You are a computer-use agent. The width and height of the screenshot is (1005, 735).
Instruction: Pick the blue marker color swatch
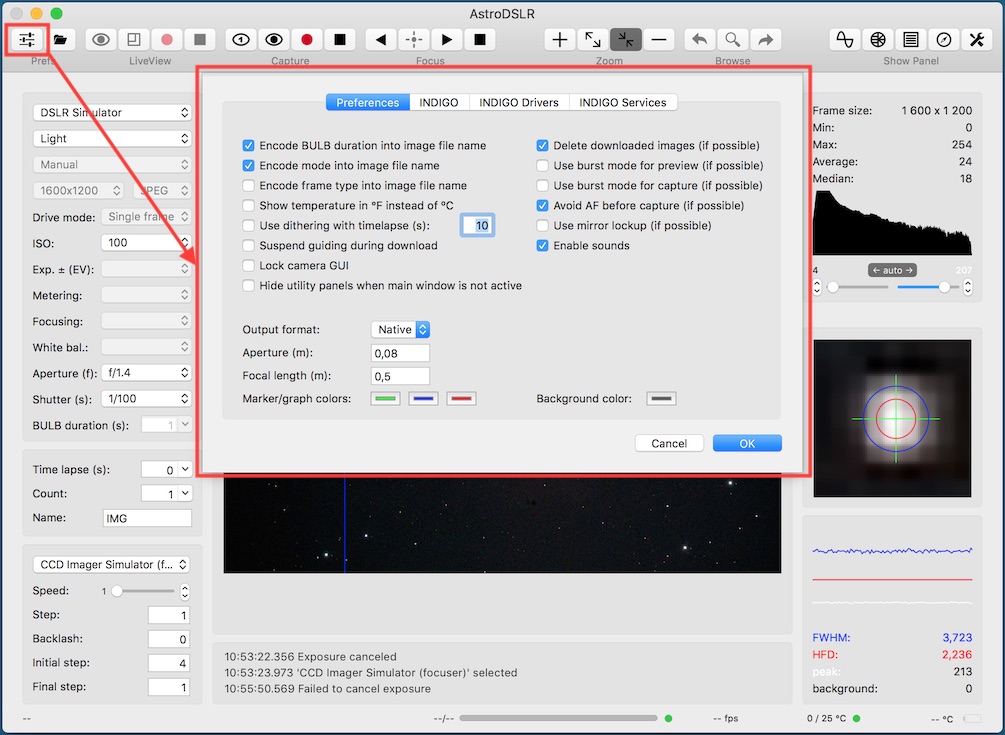424,399
